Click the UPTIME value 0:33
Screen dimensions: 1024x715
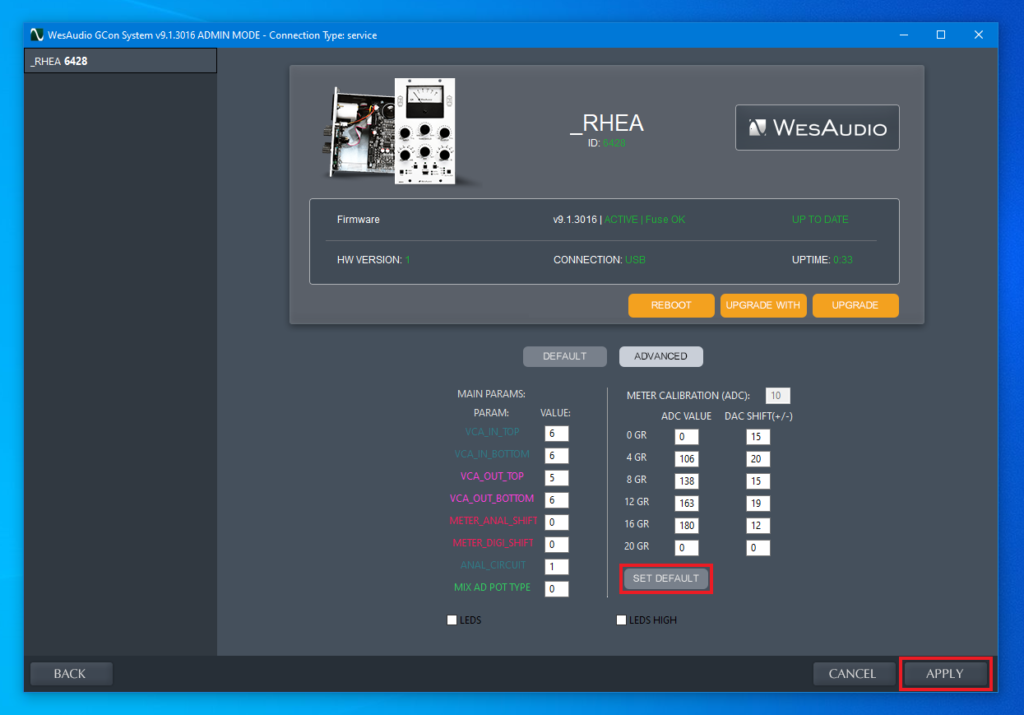pyautogui.click(x=842, y=260)
